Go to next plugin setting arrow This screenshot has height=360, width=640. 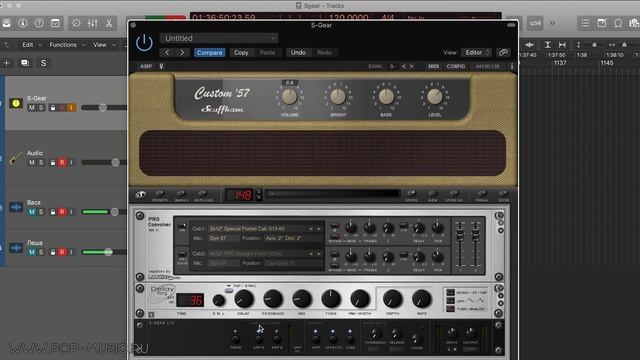coord(182,53)
